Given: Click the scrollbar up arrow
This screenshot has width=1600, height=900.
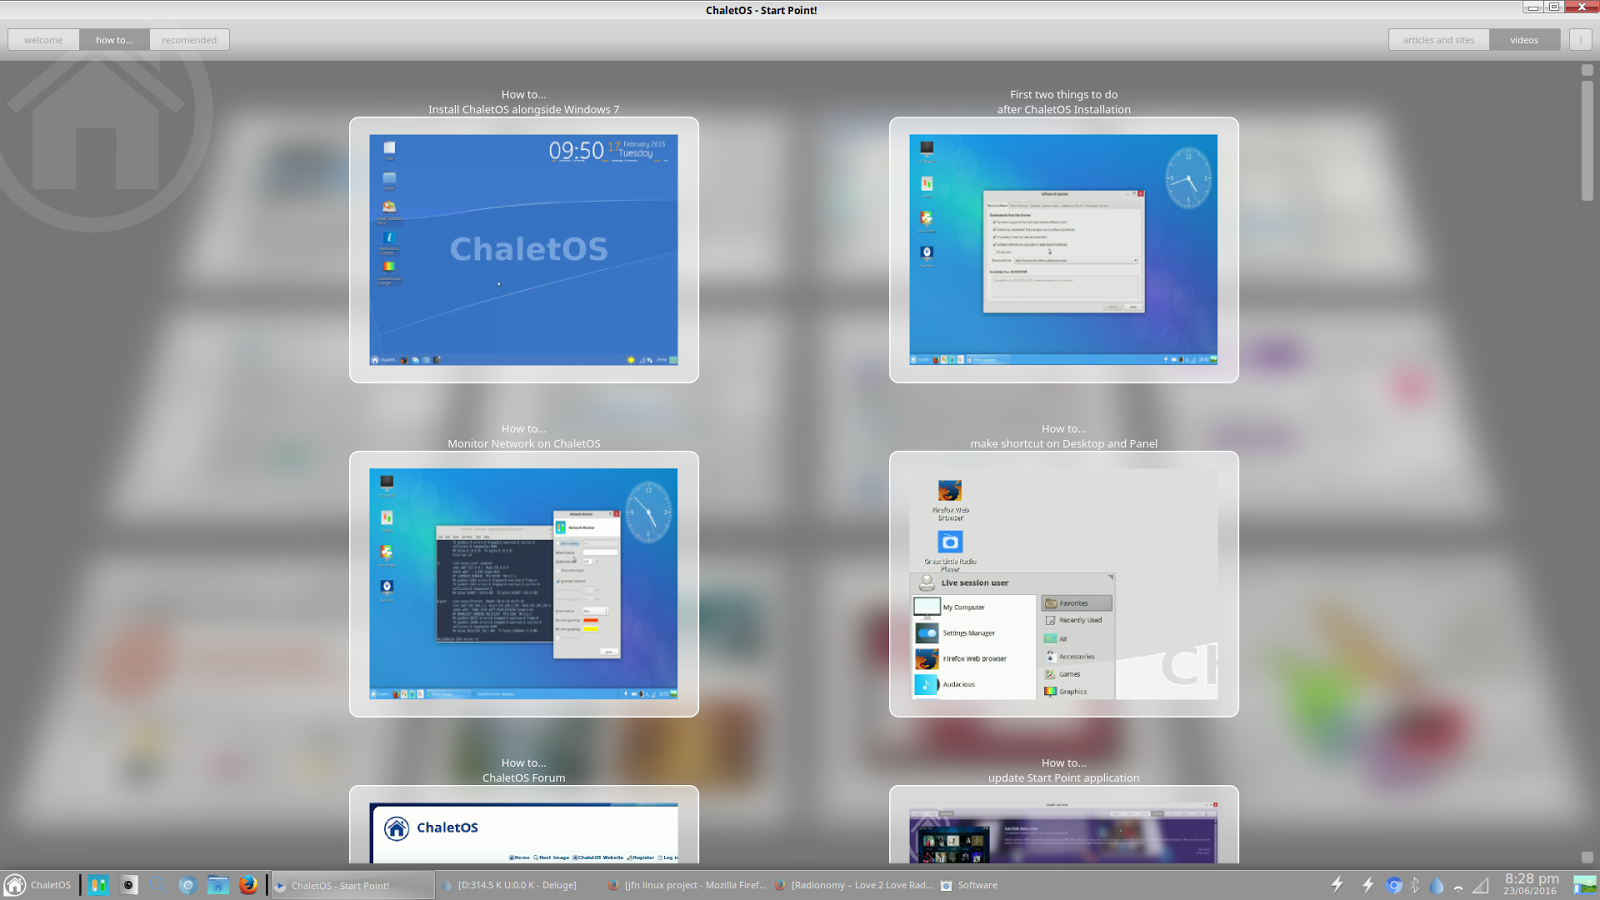Looking at the screenshot, I should 1587,70.
